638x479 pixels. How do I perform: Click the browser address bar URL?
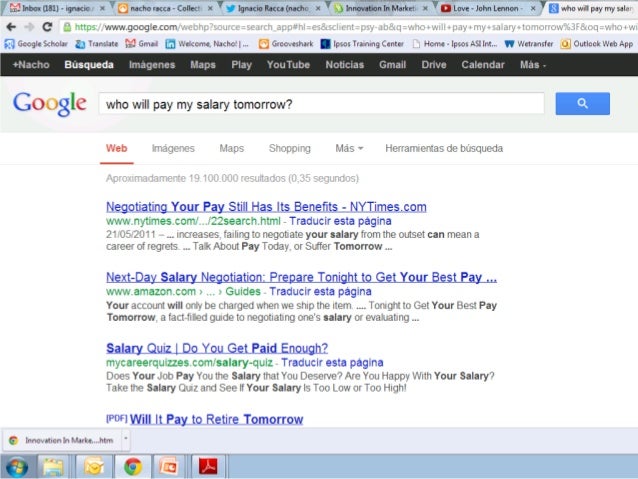click(354, 27)
